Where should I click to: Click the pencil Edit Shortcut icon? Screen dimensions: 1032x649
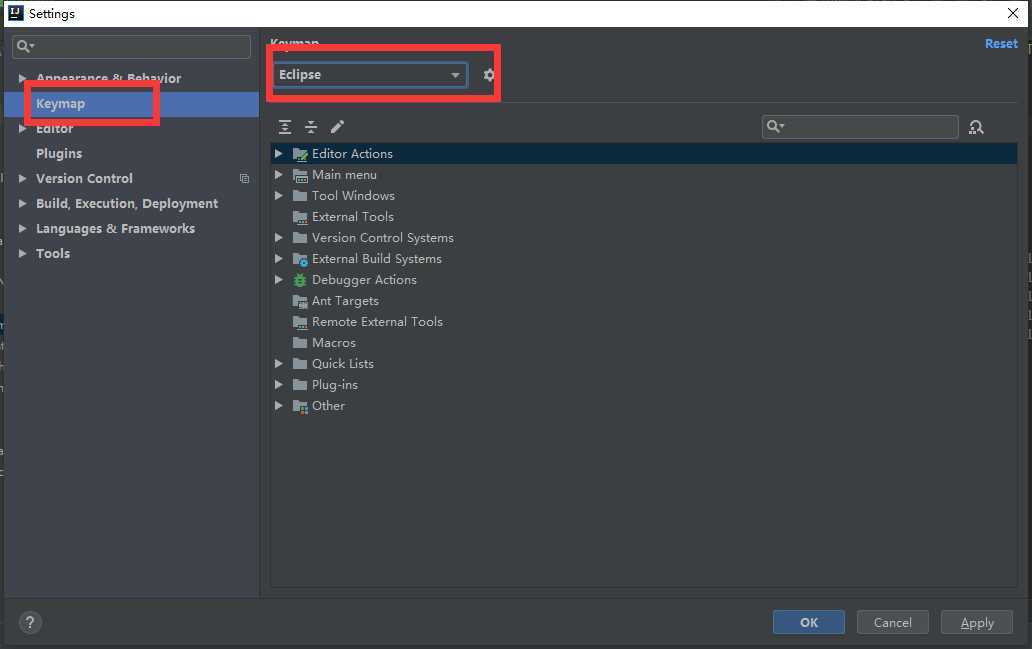(x=337, y=127)
